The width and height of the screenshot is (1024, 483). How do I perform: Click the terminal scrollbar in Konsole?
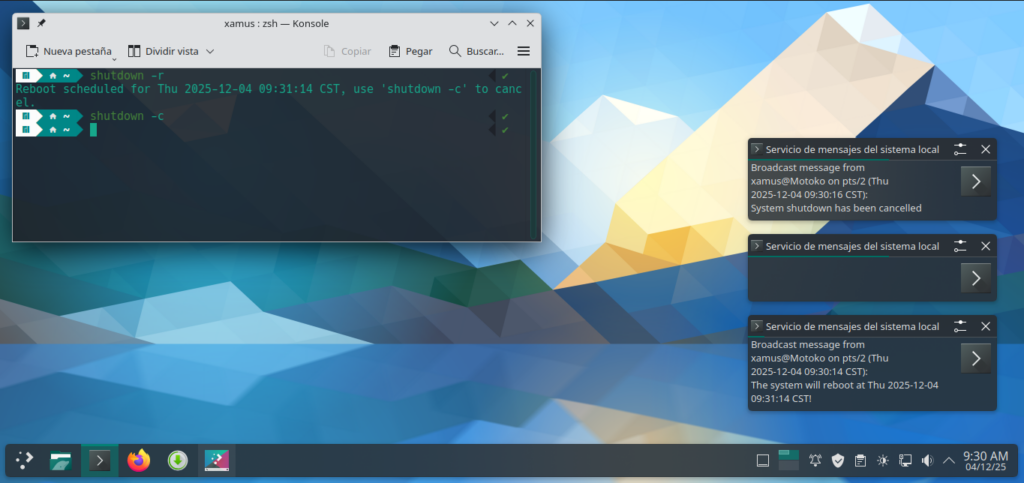coord(534,154)
